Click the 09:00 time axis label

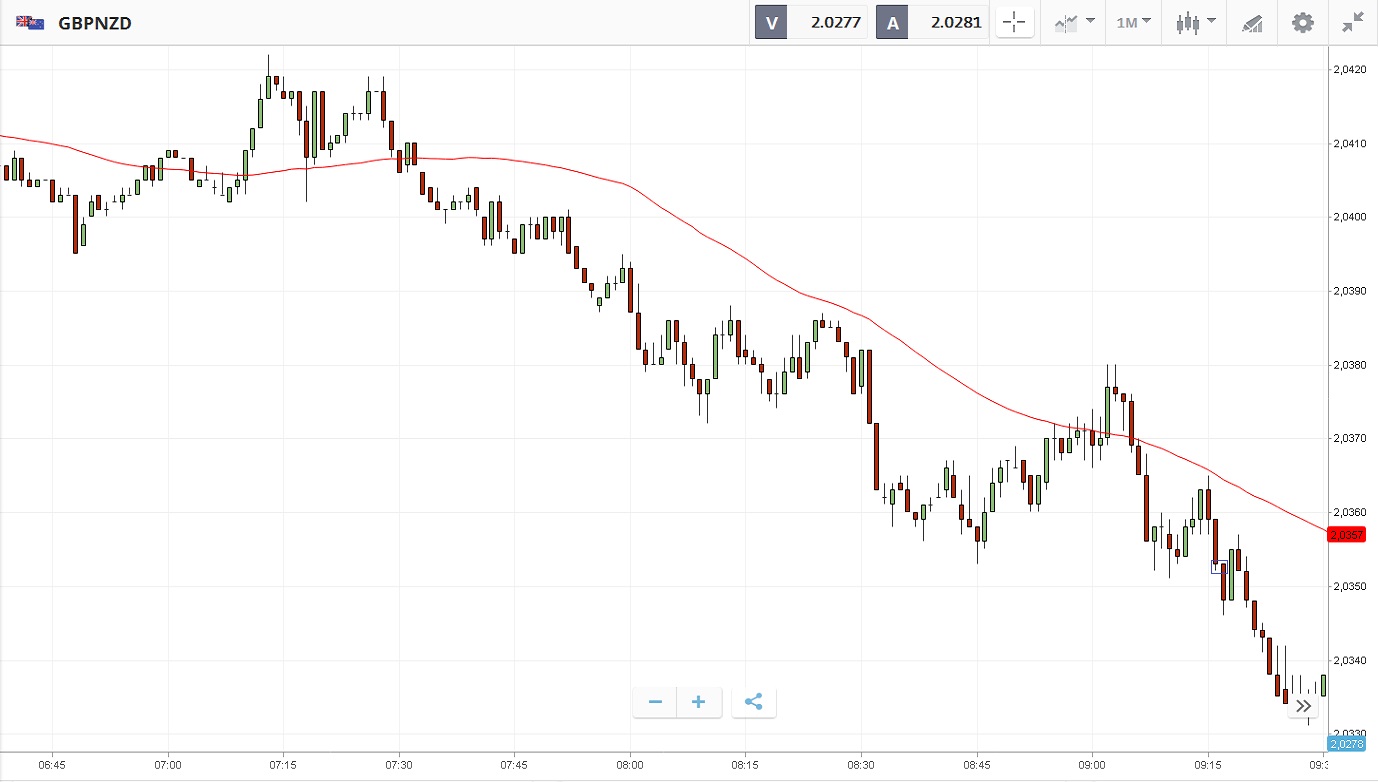[x=1092, y=765]
